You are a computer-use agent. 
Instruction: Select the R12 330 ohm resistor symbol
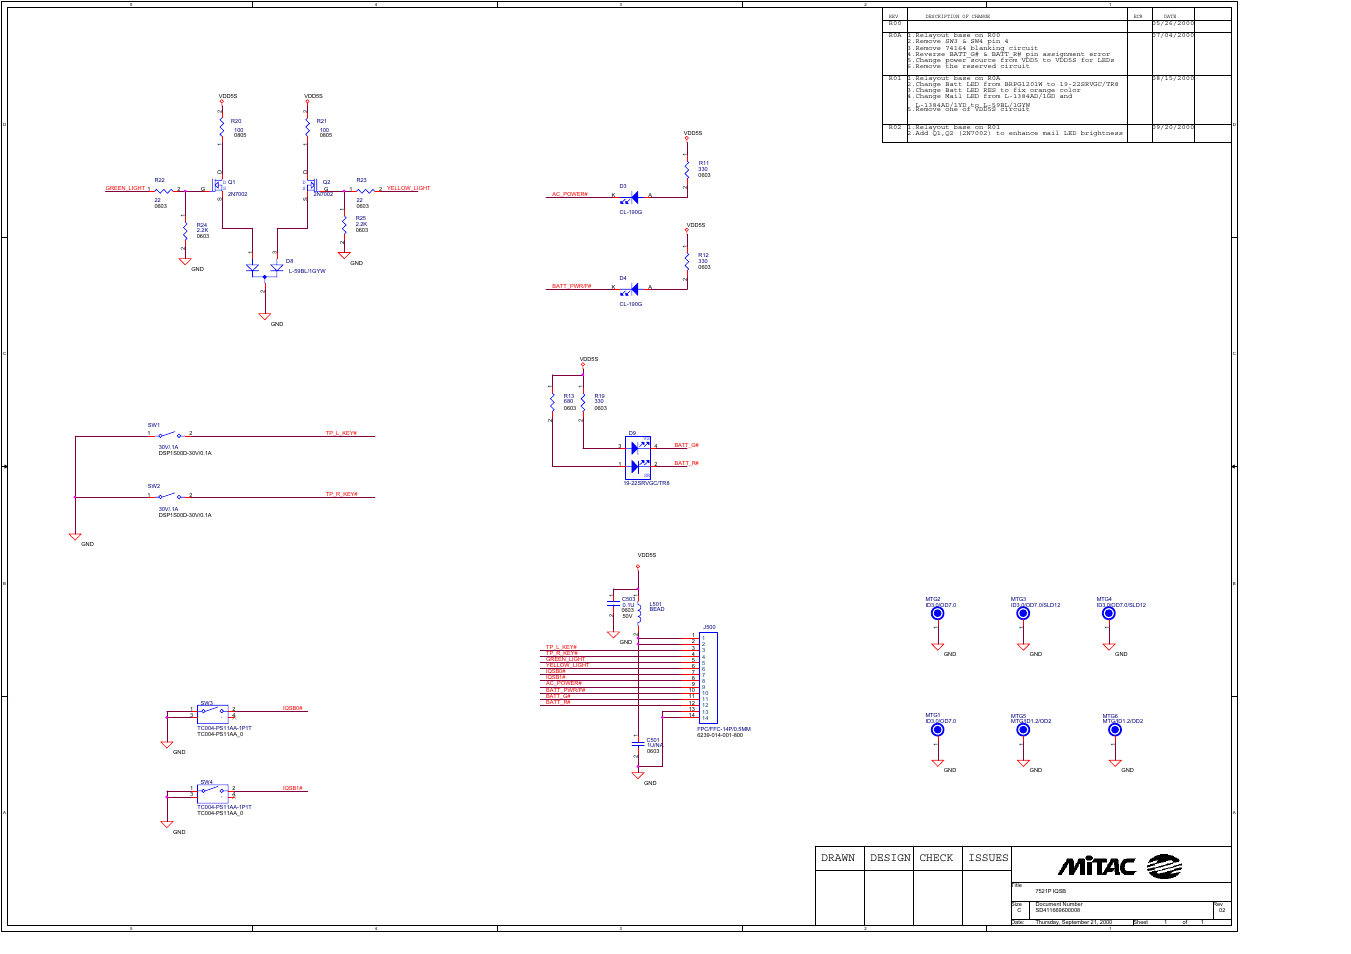tap(687, 262)
